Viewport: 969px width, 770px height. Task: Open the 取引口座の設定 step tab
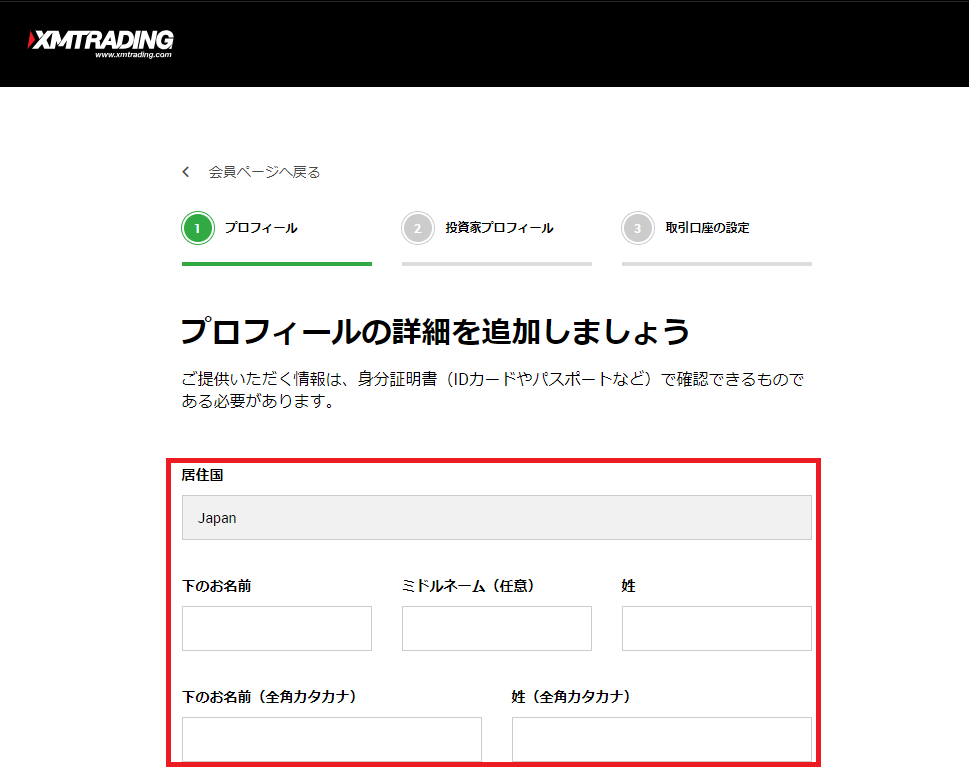point(707,228)
